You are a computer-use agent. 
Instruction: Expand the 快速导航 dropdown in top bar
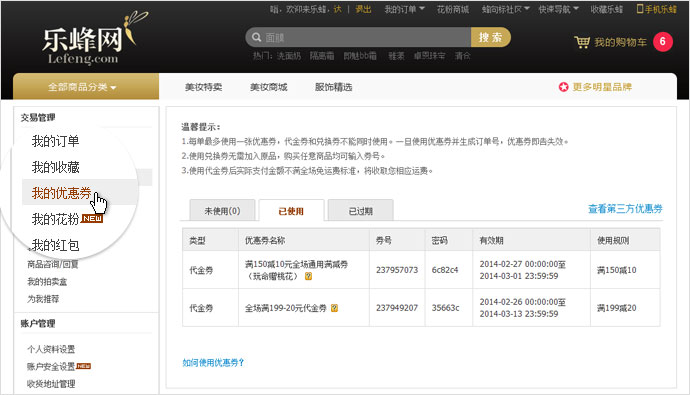point(558,9)
